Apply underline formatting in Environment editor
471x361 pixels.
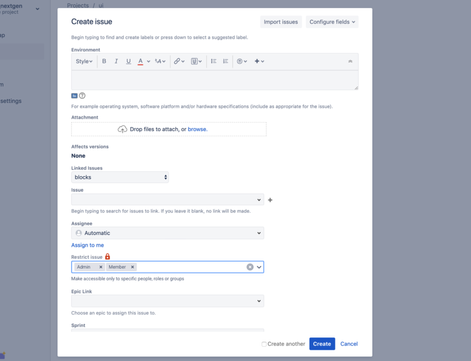coord(128,61)
